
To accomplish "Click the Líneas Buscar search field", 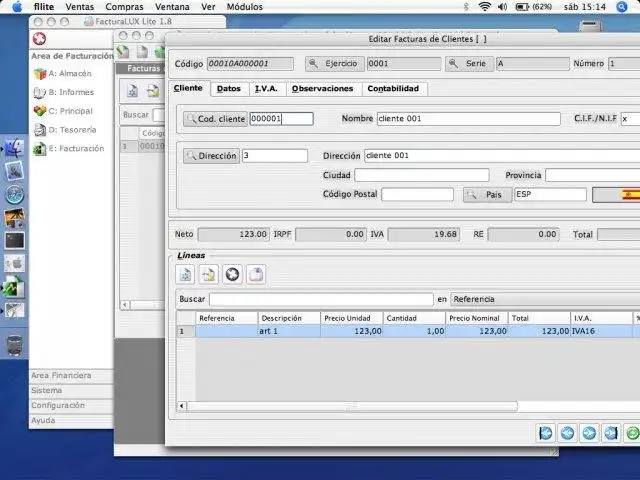I will click(x=321, y=299).
